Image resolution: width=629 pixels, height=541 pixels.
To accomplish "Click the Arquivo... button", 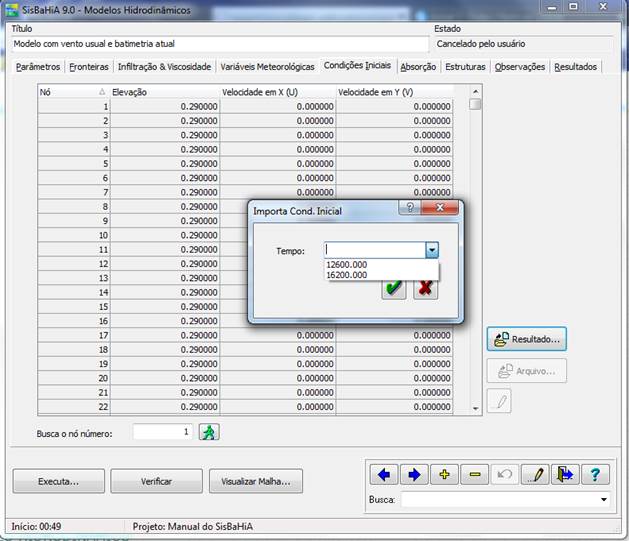I will coord(527,371).
